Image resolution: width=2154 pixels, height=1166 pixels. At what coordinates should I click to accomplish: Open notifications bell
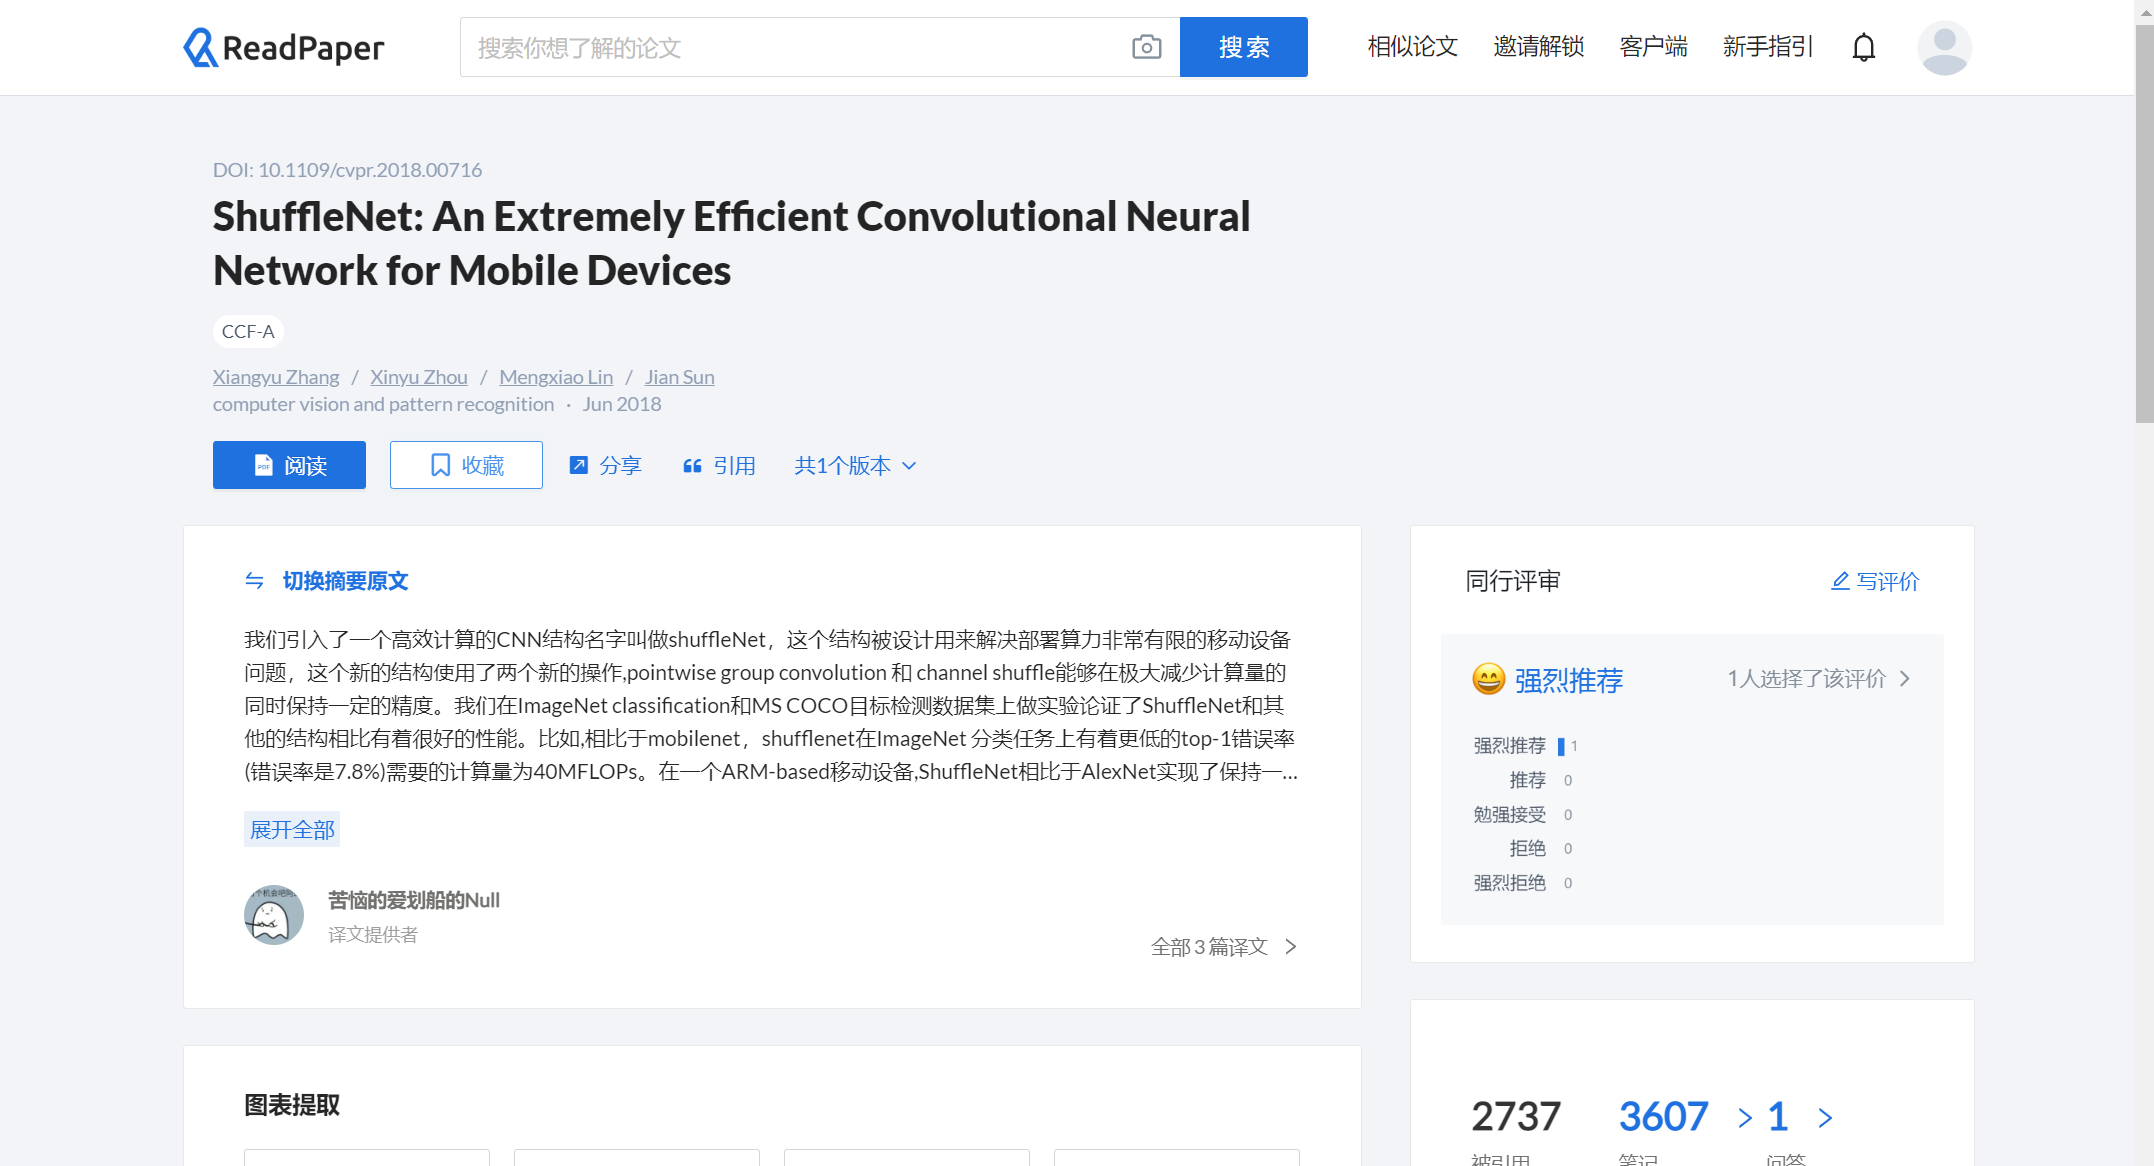(x=1863, y=47)
